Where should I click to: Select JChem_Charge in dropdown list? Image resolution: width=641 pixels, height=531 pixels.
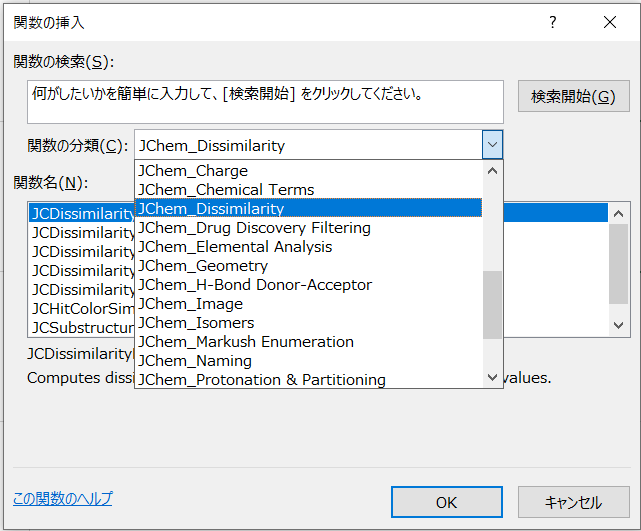coord(309,170)
